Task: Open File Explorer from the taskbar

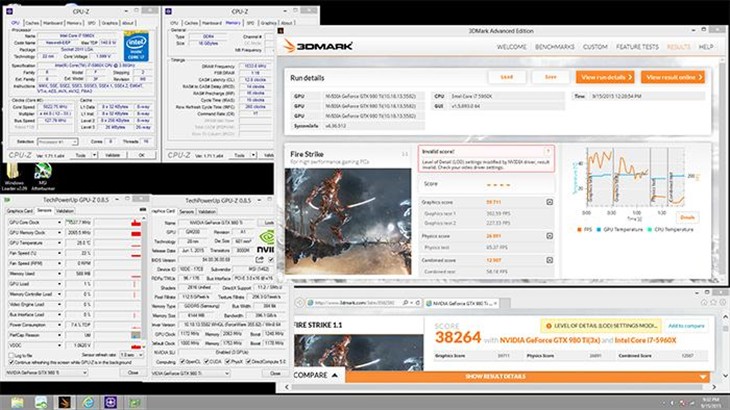Action: (x=18, y=402)
